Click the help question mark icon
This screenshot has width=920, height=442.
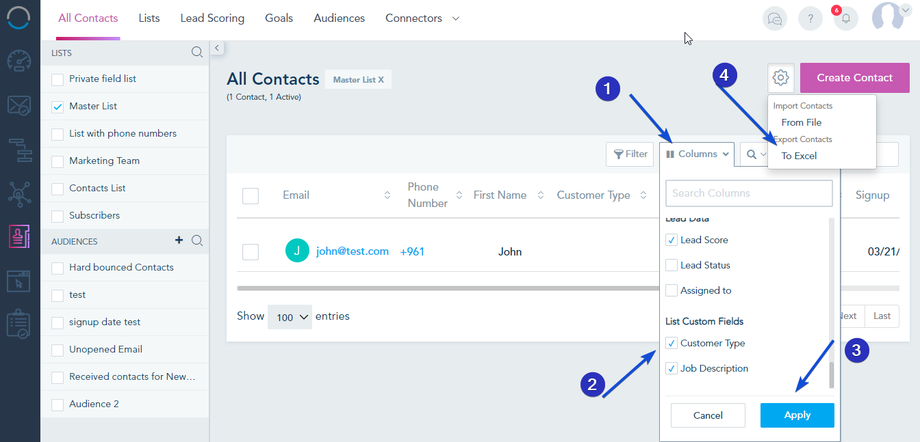[x=810, y=18]
